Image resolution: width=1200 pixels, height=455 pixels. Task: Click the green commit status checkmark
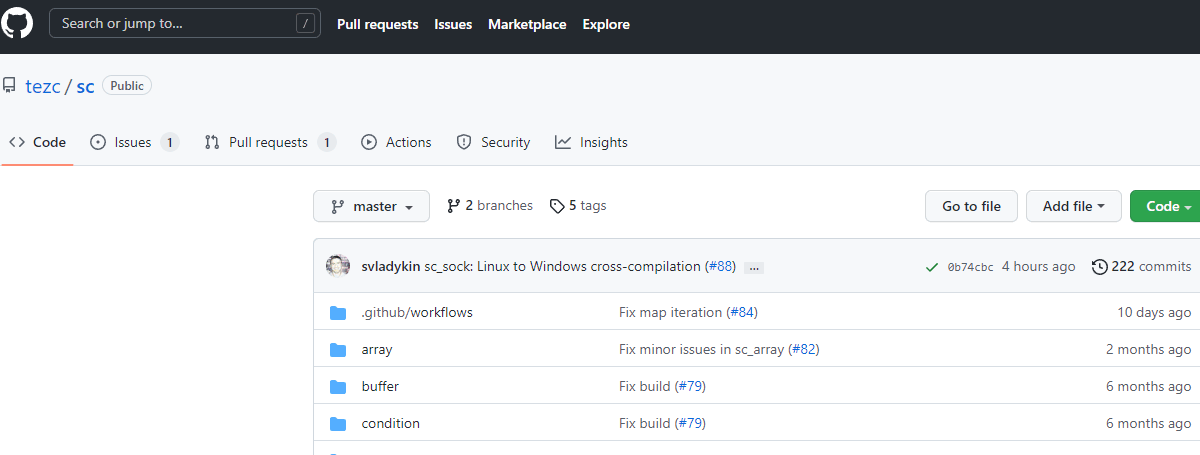932,267
